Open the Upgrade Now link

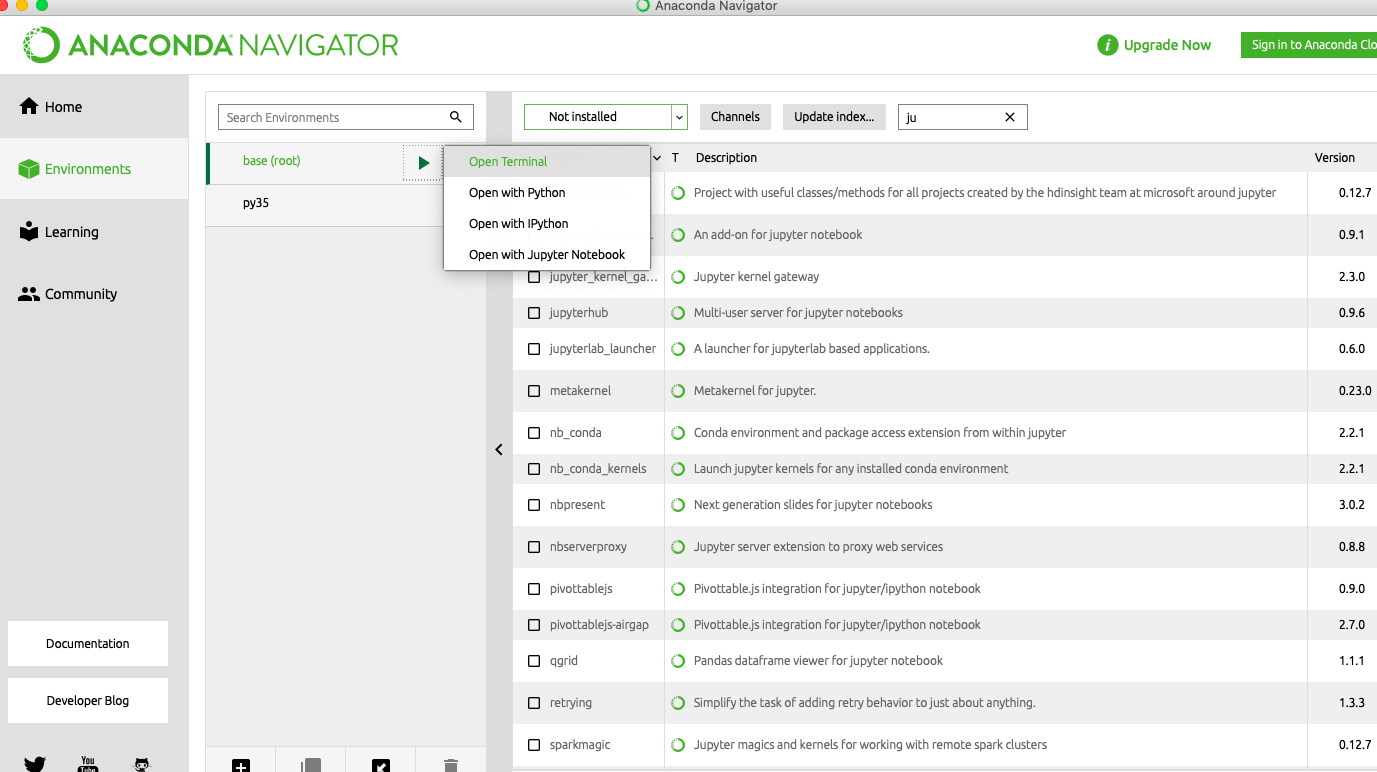(x=1167, y=45)
